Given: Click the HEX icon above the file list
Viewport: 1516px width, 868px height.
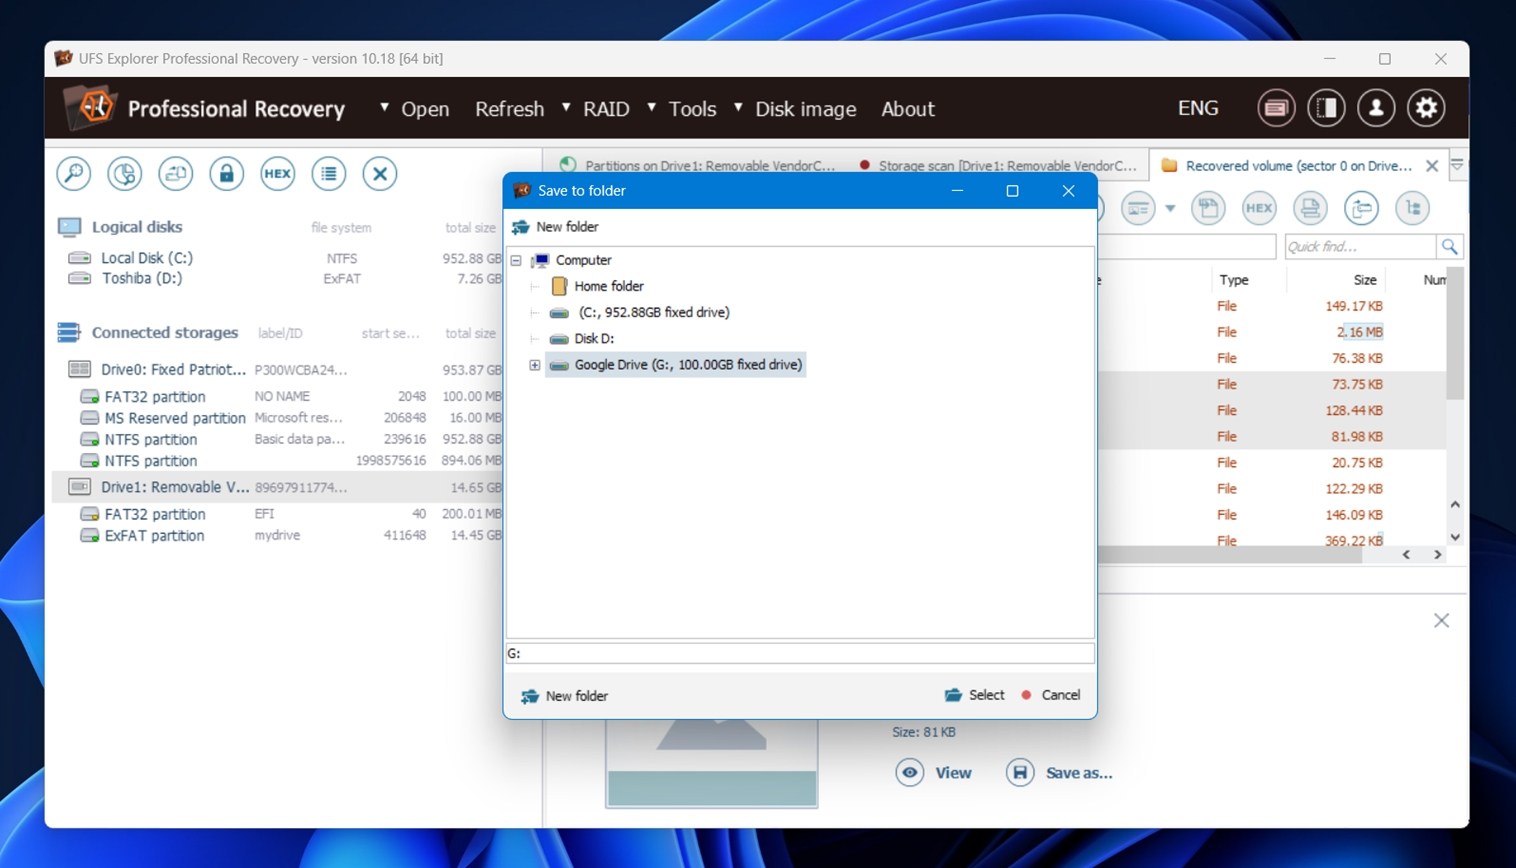Looking at the screenshot, I should pyautogui.click(x=1259, y=208).
